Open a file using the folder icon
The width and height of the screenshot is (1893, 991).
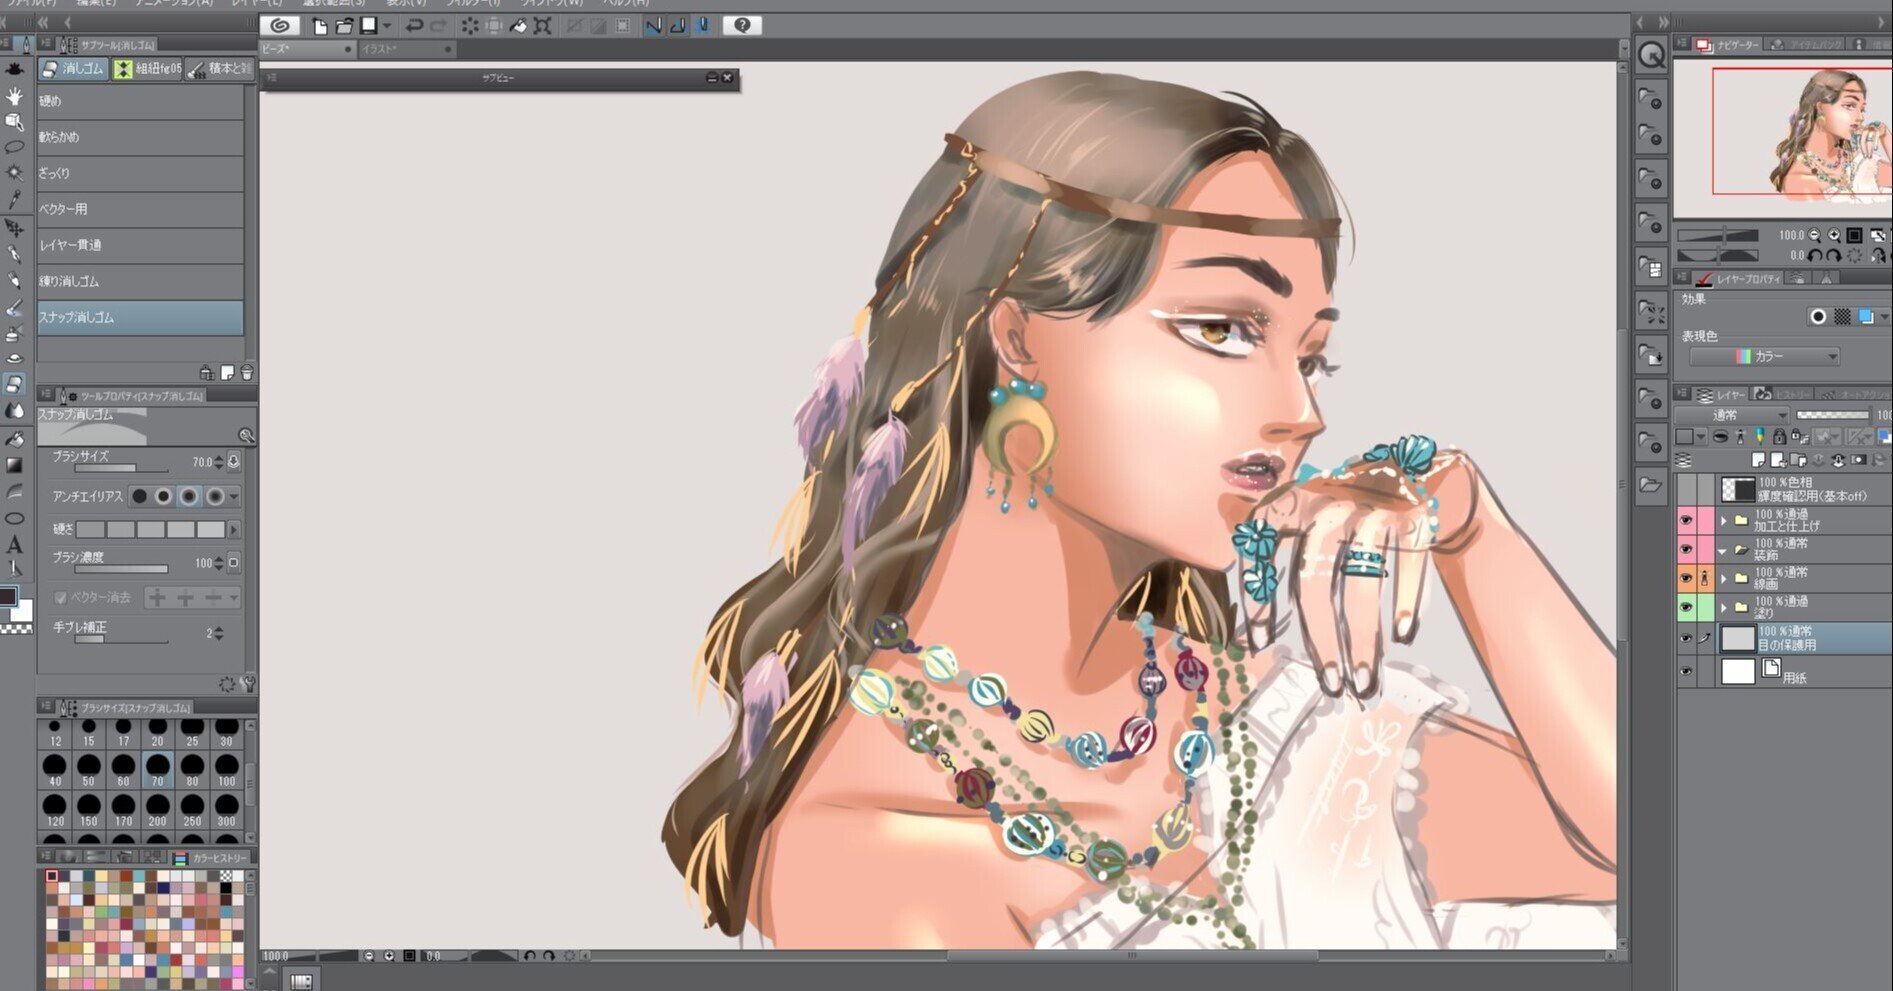pos(345,26)
